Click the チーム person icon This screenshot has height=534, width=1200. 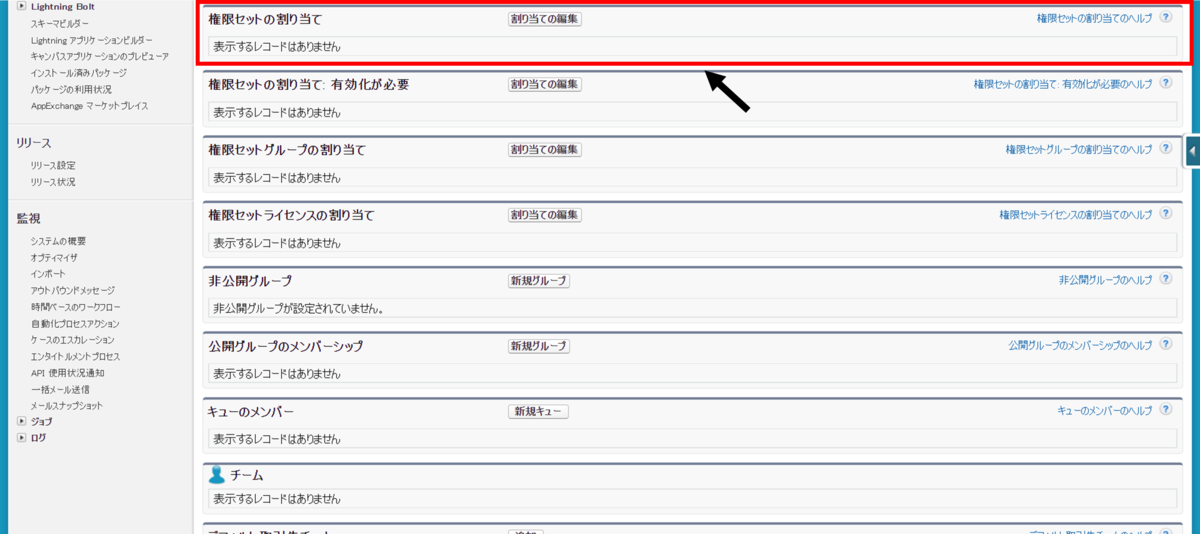point(217,475)
